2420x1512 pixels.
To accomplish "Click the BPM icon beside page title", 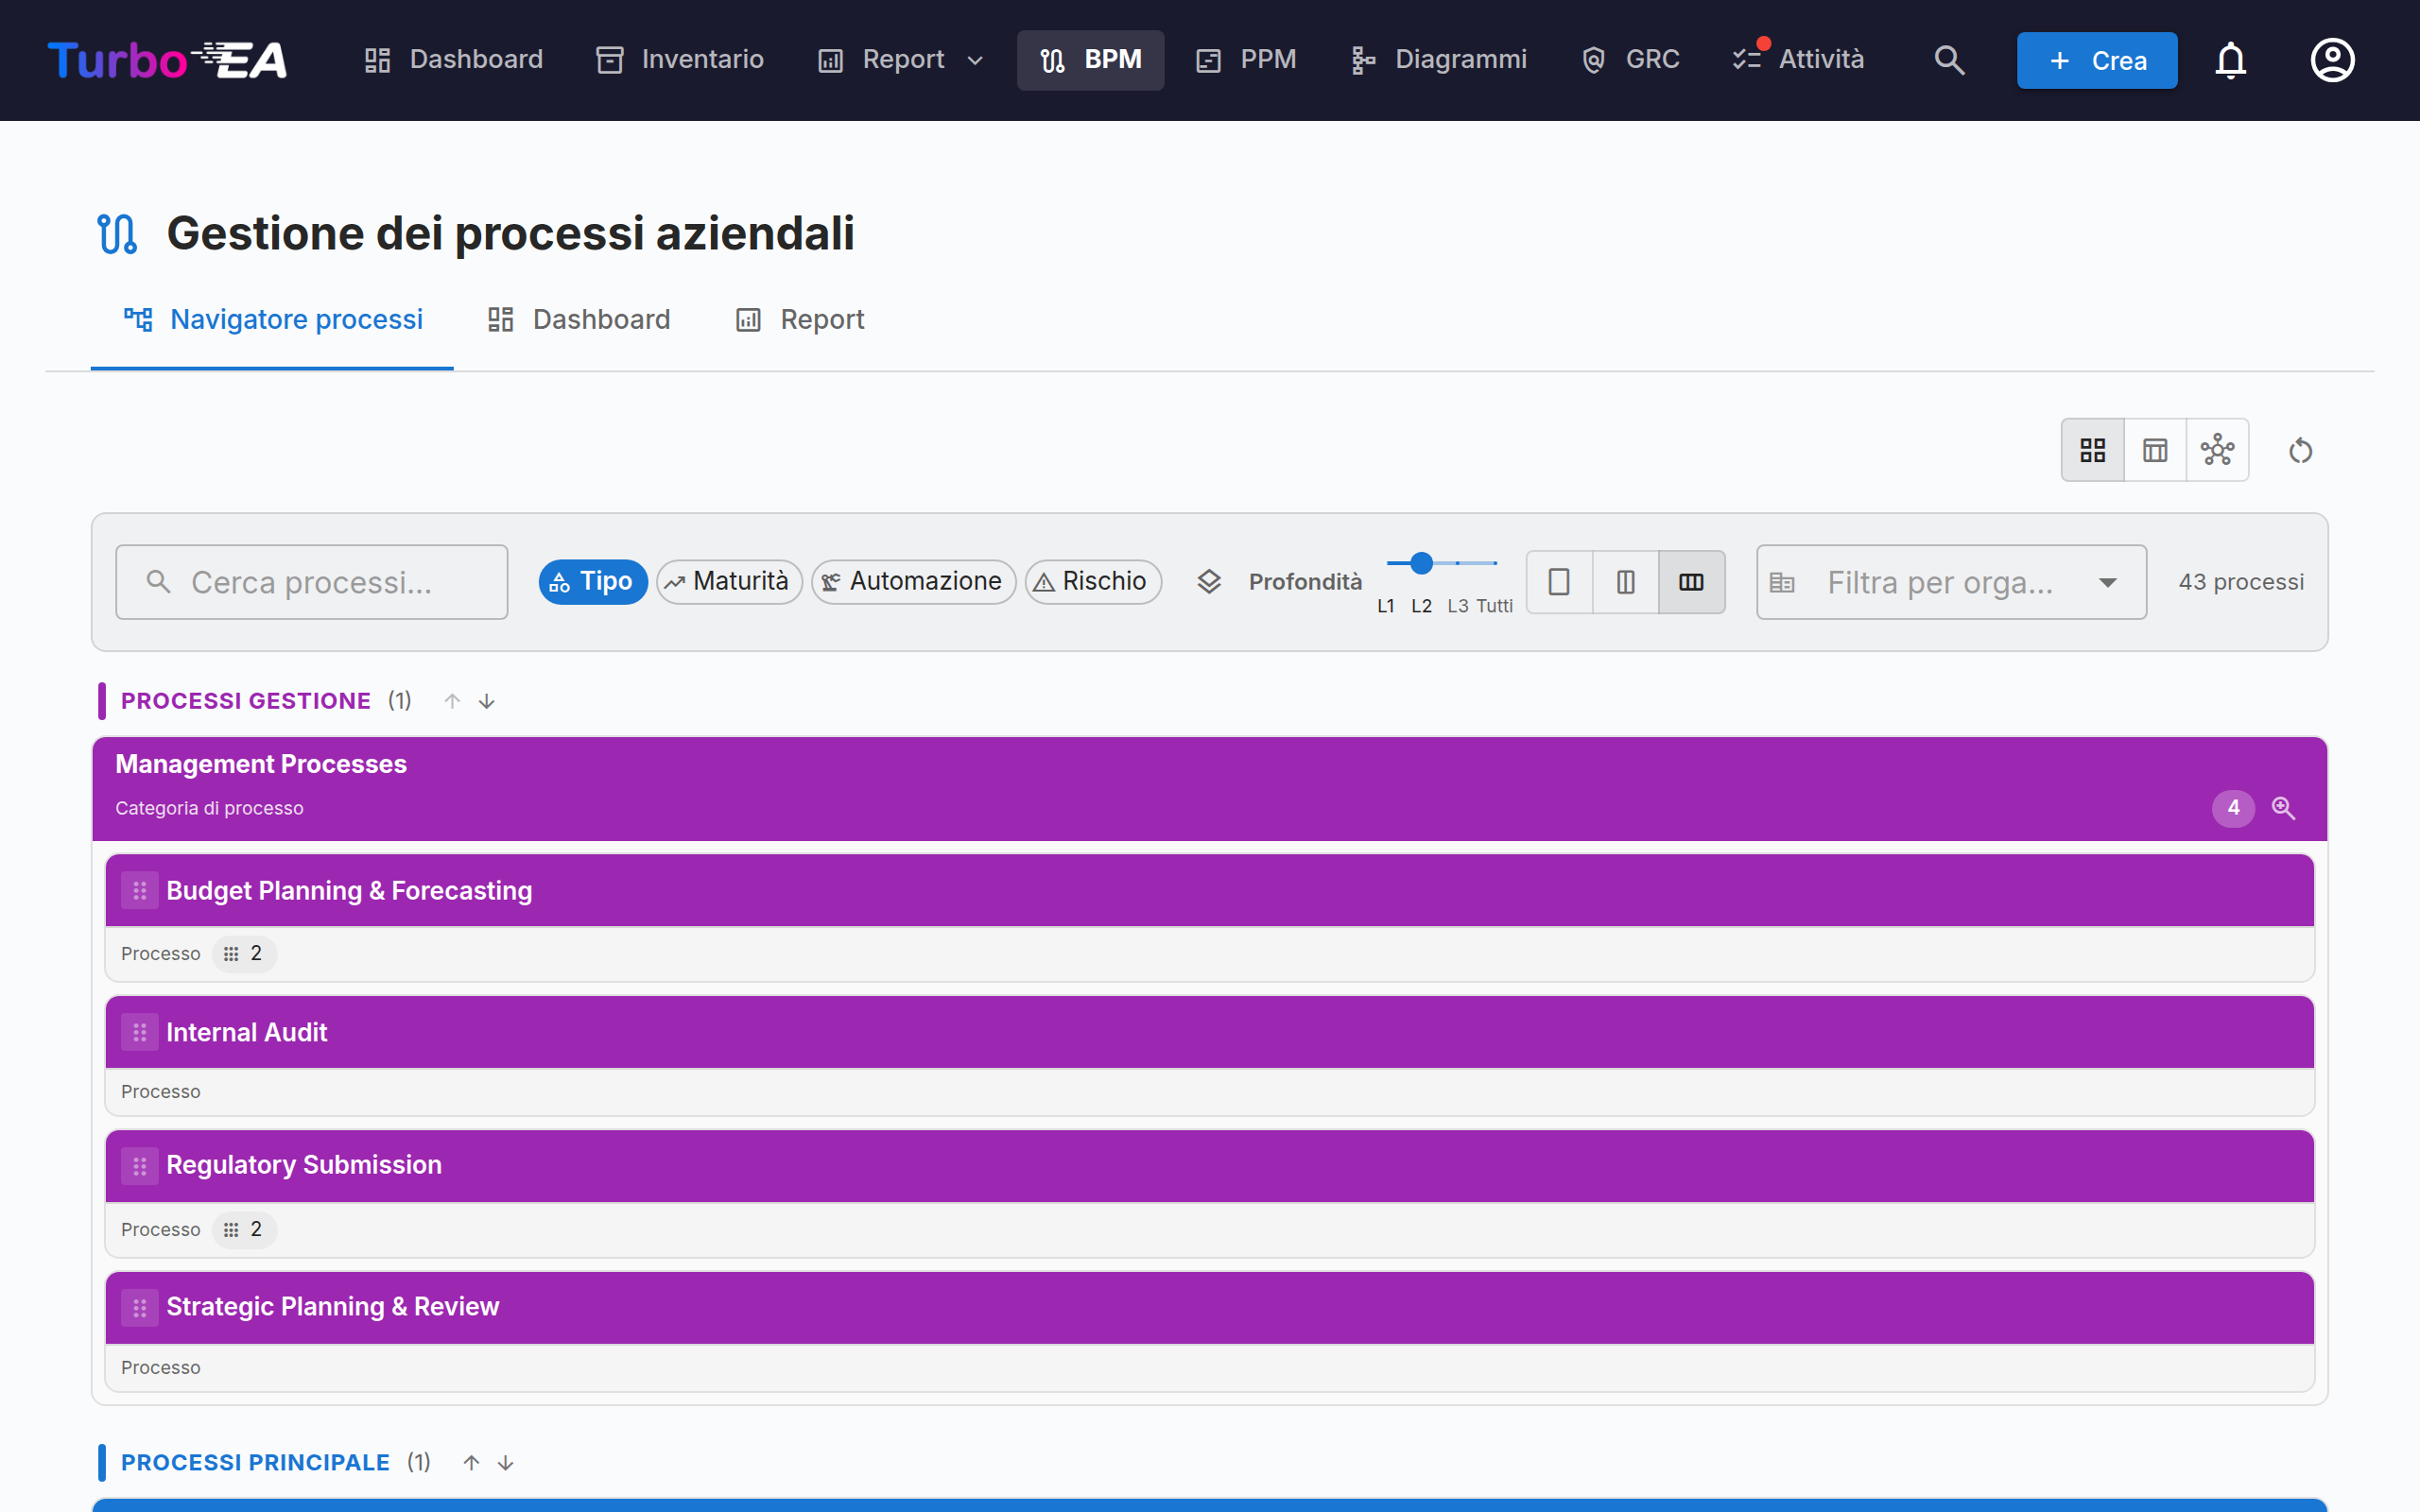I will 117,234.
